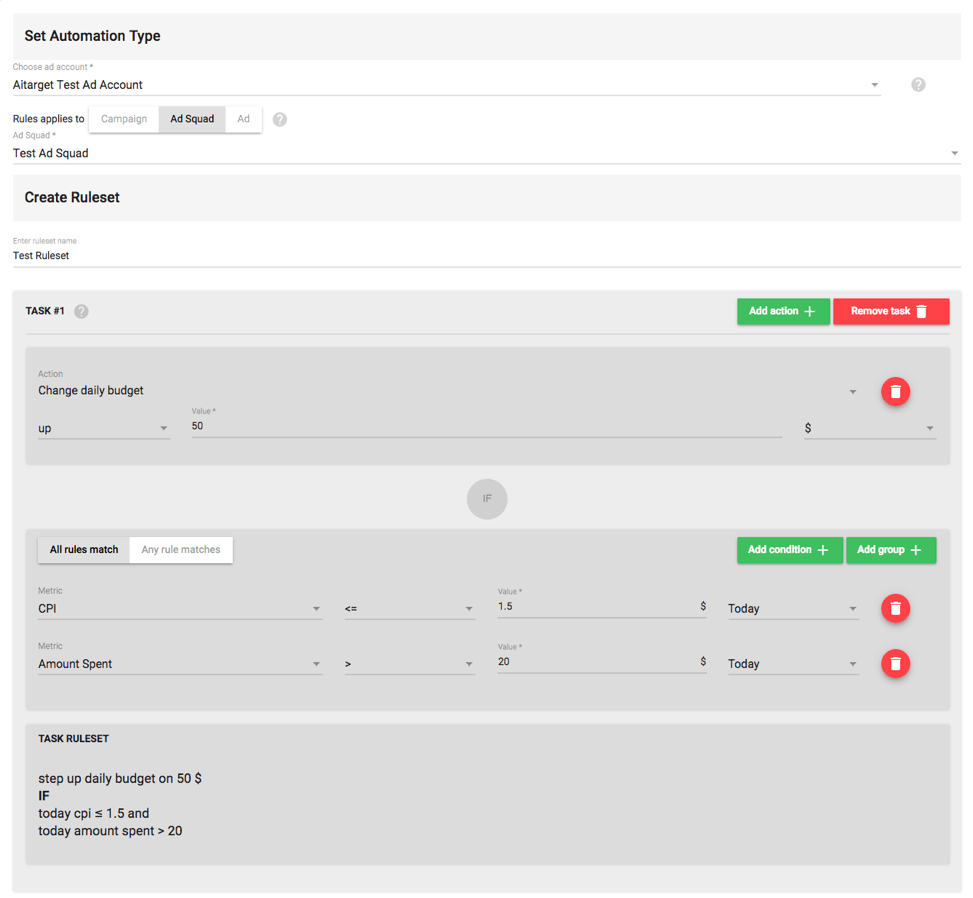This screenshot has width=973, height=898.
Task: Open the up direction dropdown
Action: [x=104, y=429]
